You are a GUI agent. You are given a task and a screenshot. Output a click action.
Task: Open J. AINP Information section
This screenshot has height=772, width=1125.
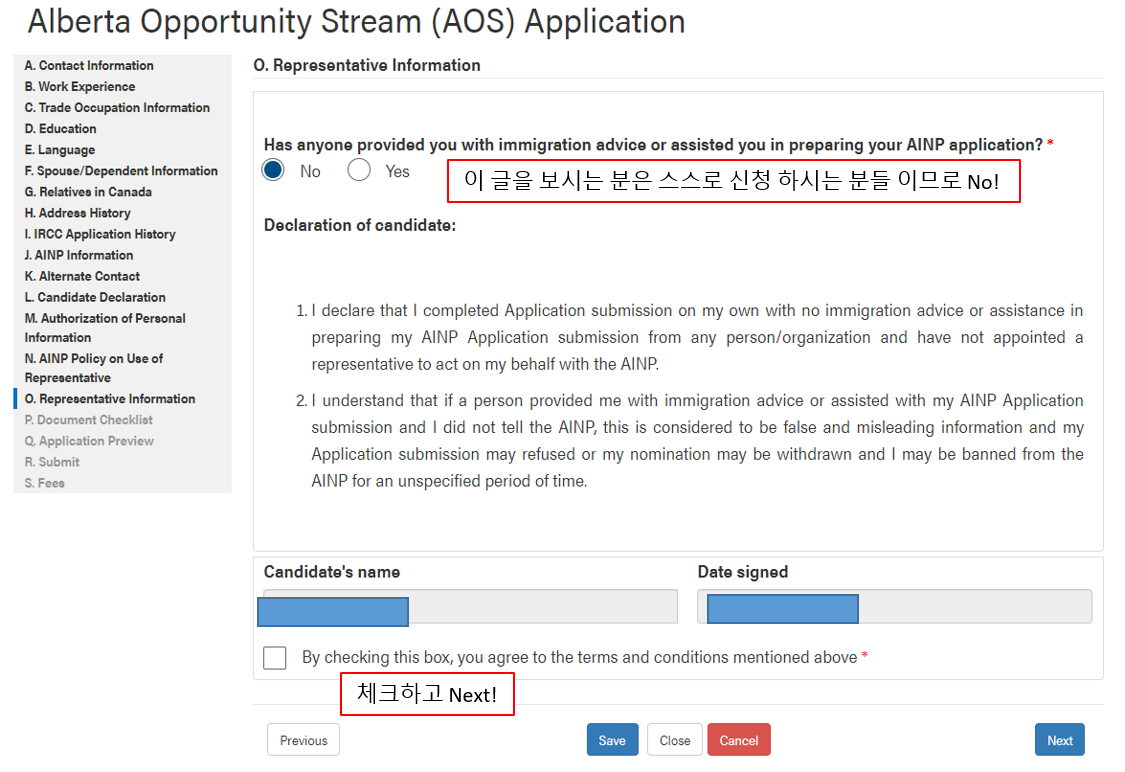coord(79,255)
